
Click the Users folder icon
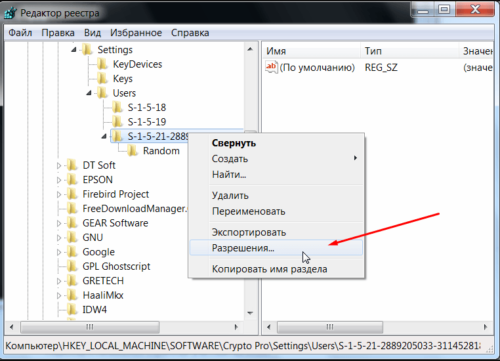[x=103, y=93]
